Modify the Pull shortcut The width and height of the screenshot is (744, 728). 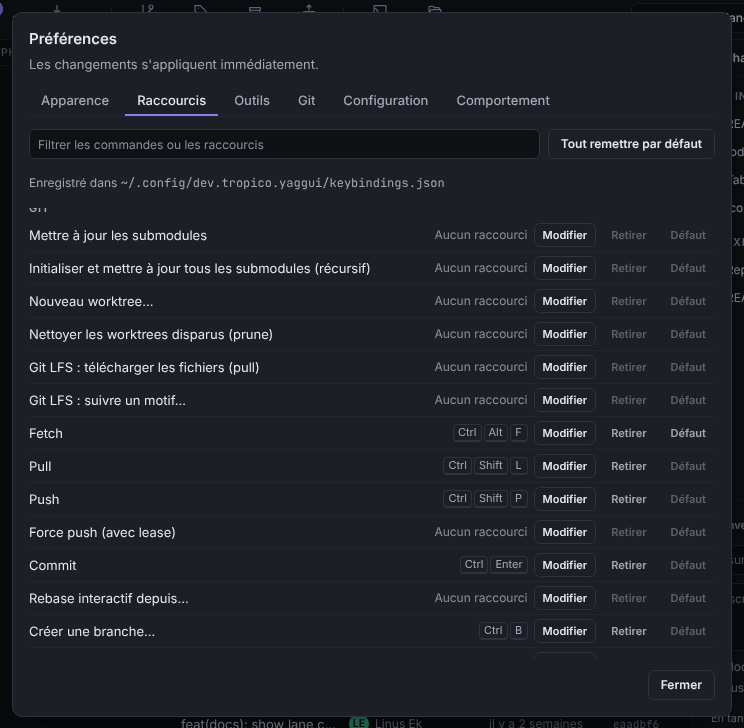tap(565, 466)
